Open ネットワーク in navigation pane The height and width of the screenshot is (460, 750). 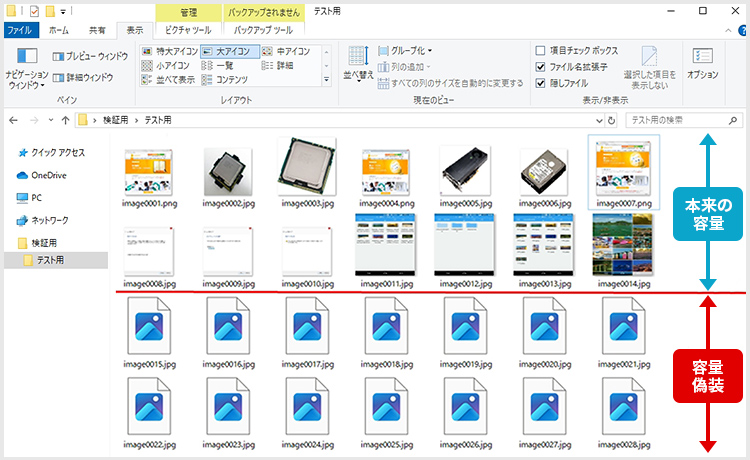[x=43, y=220]
